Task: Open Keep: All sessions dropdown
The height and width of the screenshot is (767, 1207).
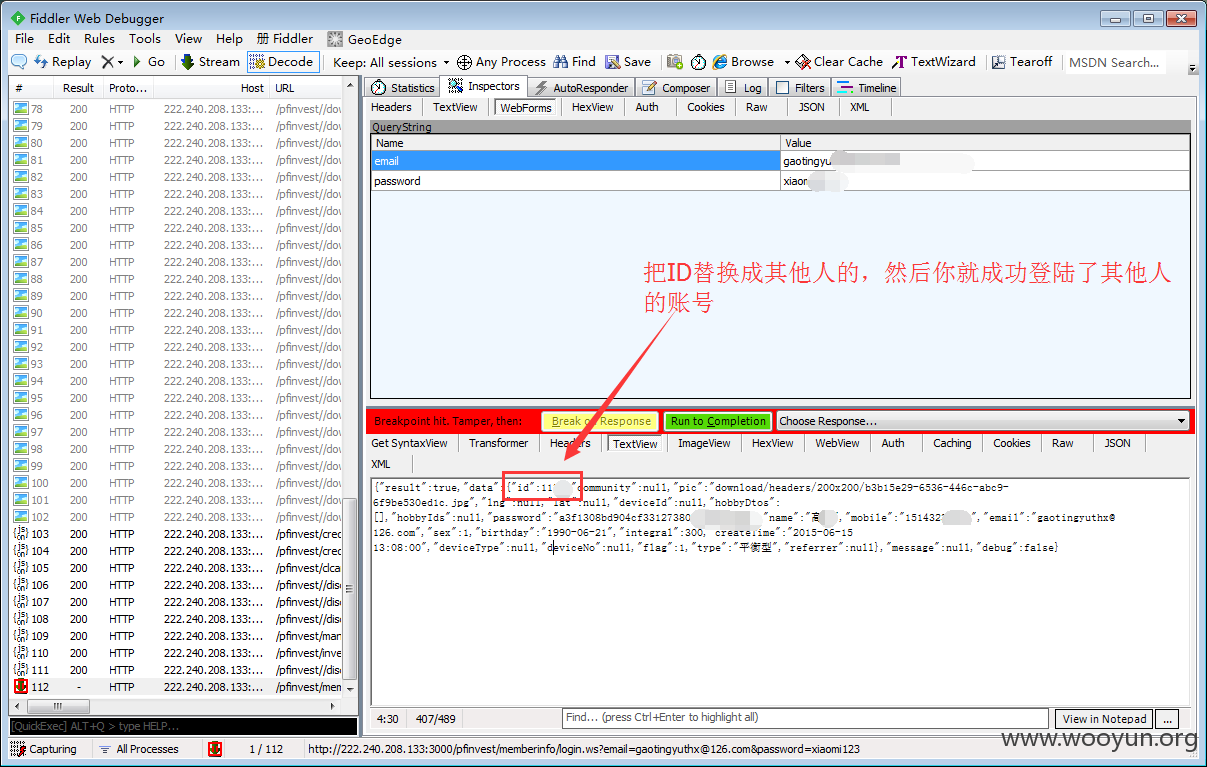Action: pos(391,62)
